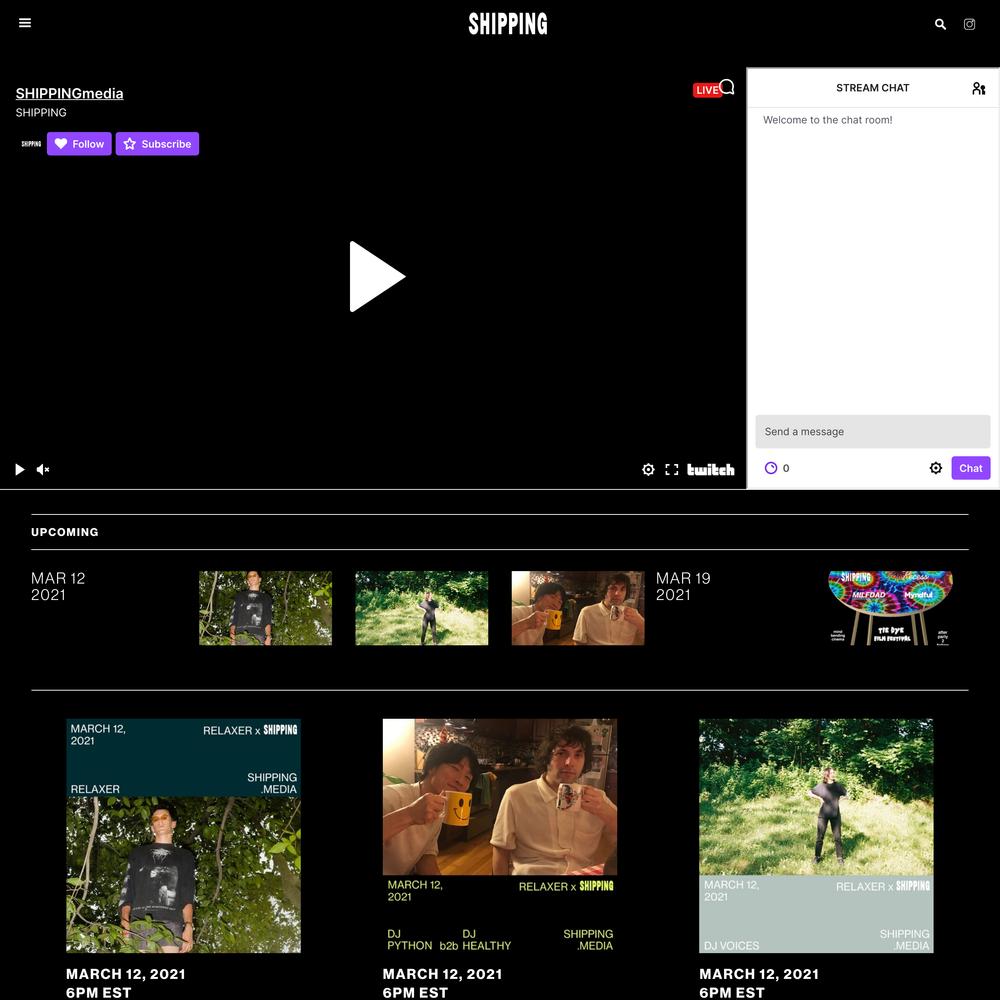Click the small play control in player bar
The image size is (1000, 1000).
(x=20, y=469)
